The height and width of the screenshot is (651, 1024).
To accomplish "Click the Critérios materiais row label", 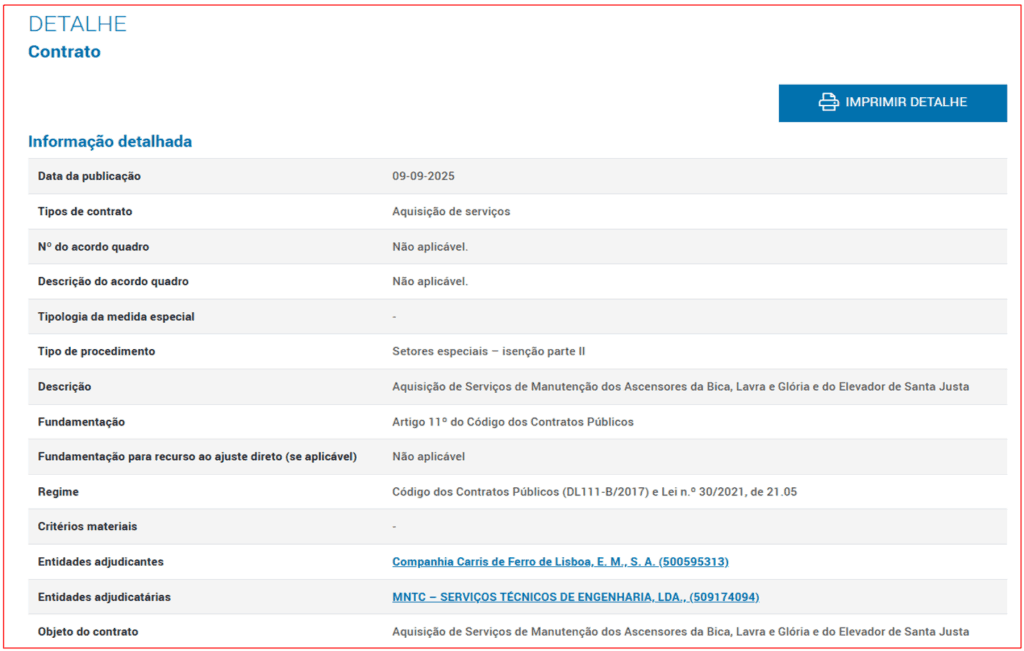I will 87,526.
